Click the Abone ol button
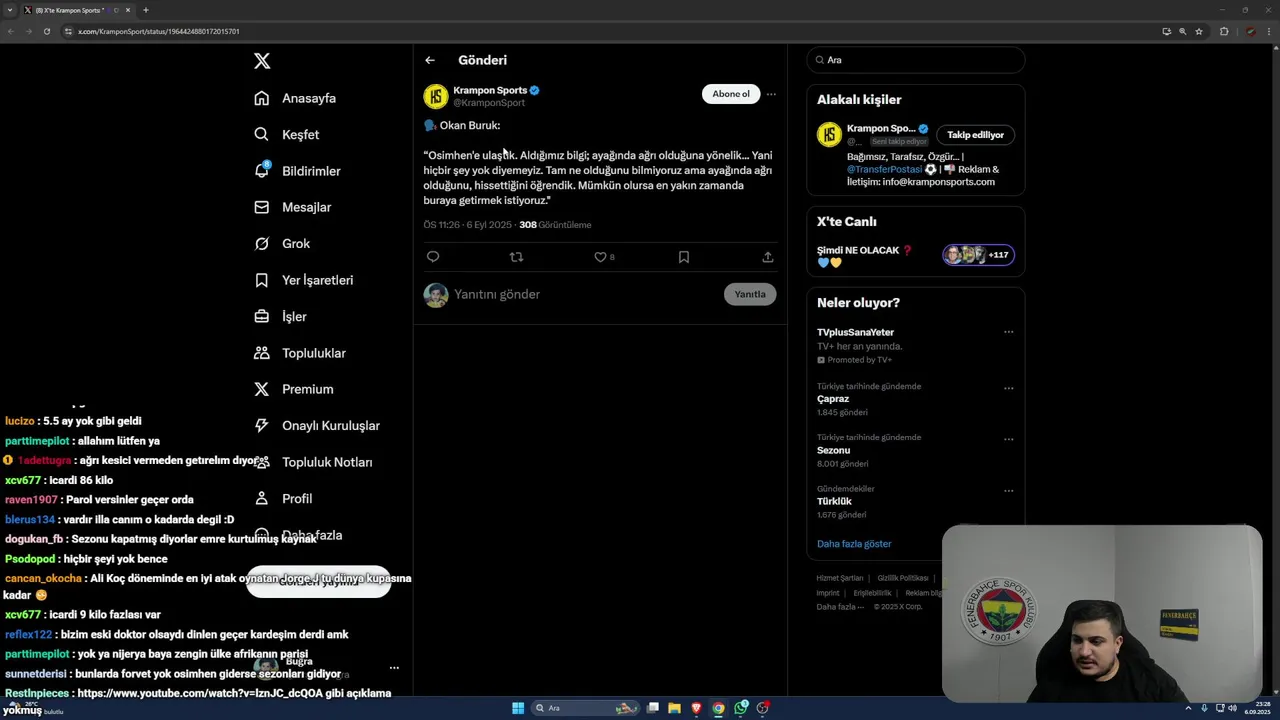1280x720 pixels. pyautogui.click(x=731, y=94)
